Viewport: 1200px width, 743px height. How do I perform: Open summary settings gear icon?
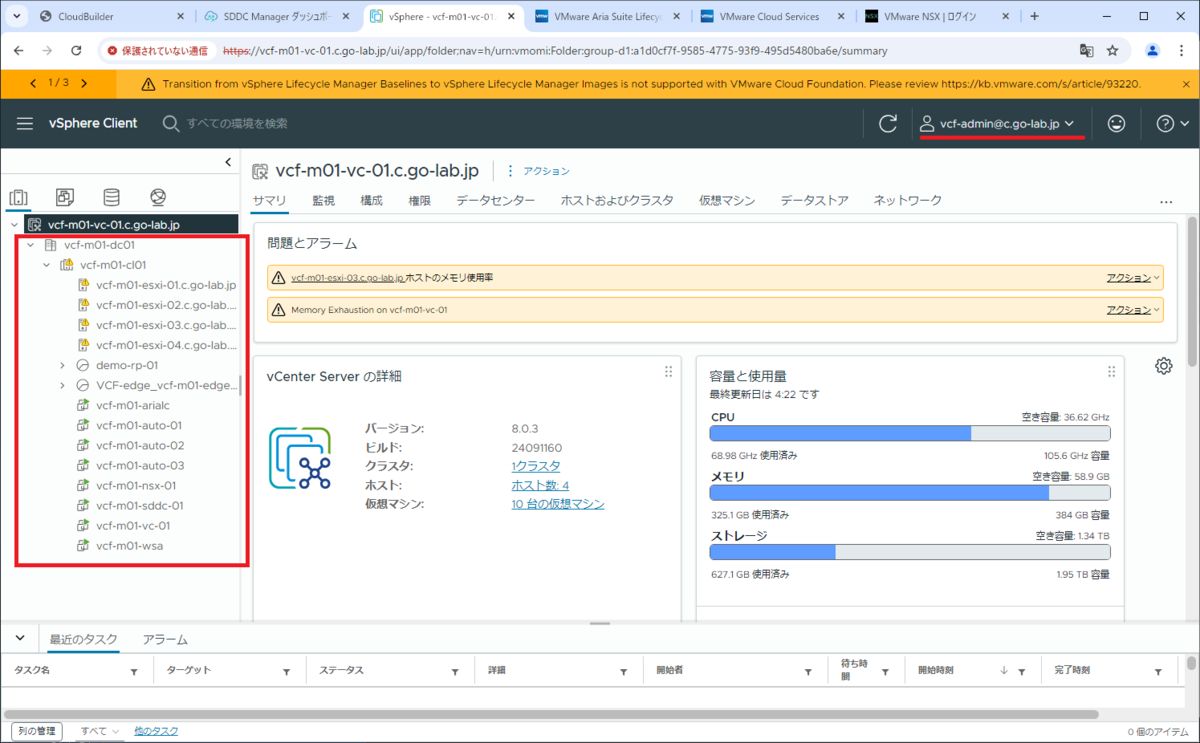[x=1163, y=365]
